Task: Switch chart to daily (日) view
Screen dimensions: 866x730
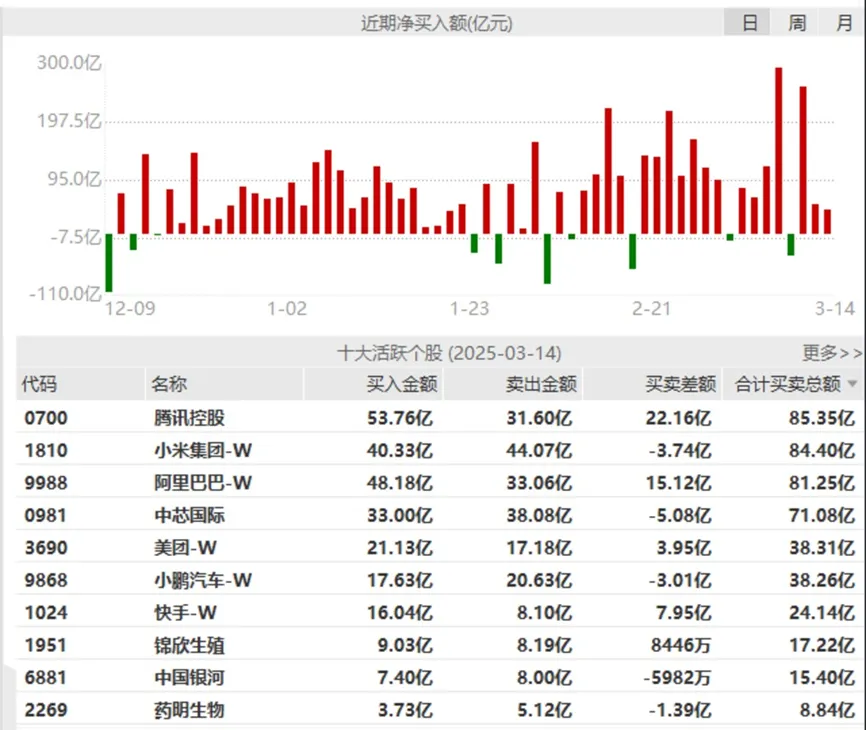Action: tap(747, 23)
